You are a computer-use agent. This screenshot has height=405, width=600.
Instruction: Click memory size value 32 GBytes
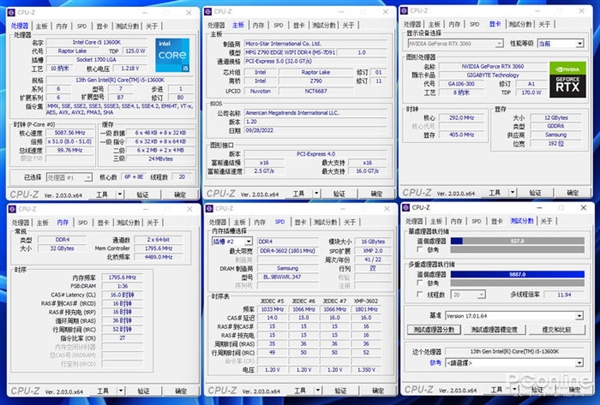(x=62, y=248)
